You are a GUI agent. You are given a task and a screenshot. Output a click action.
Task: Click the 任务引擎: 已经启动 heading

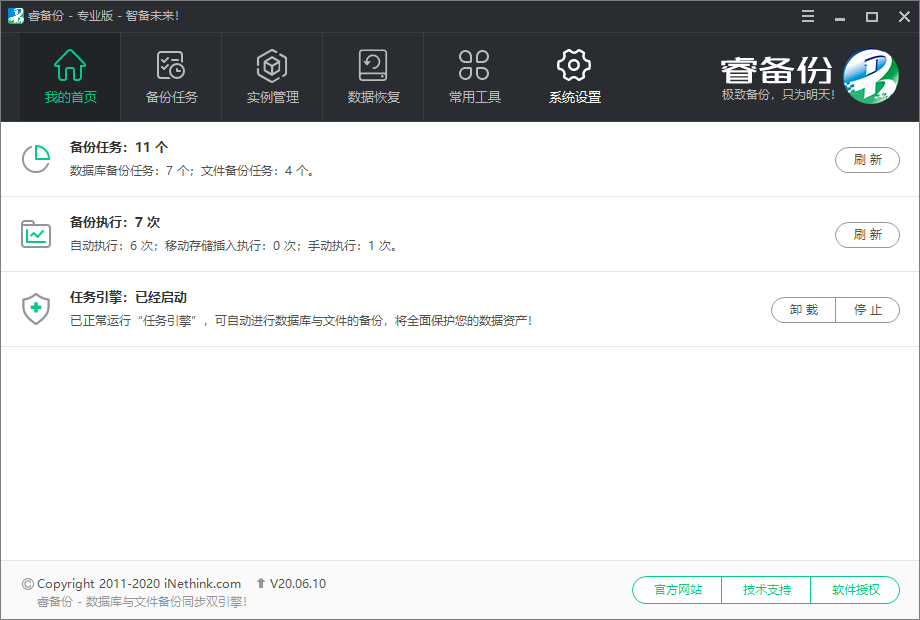point(128,297)
